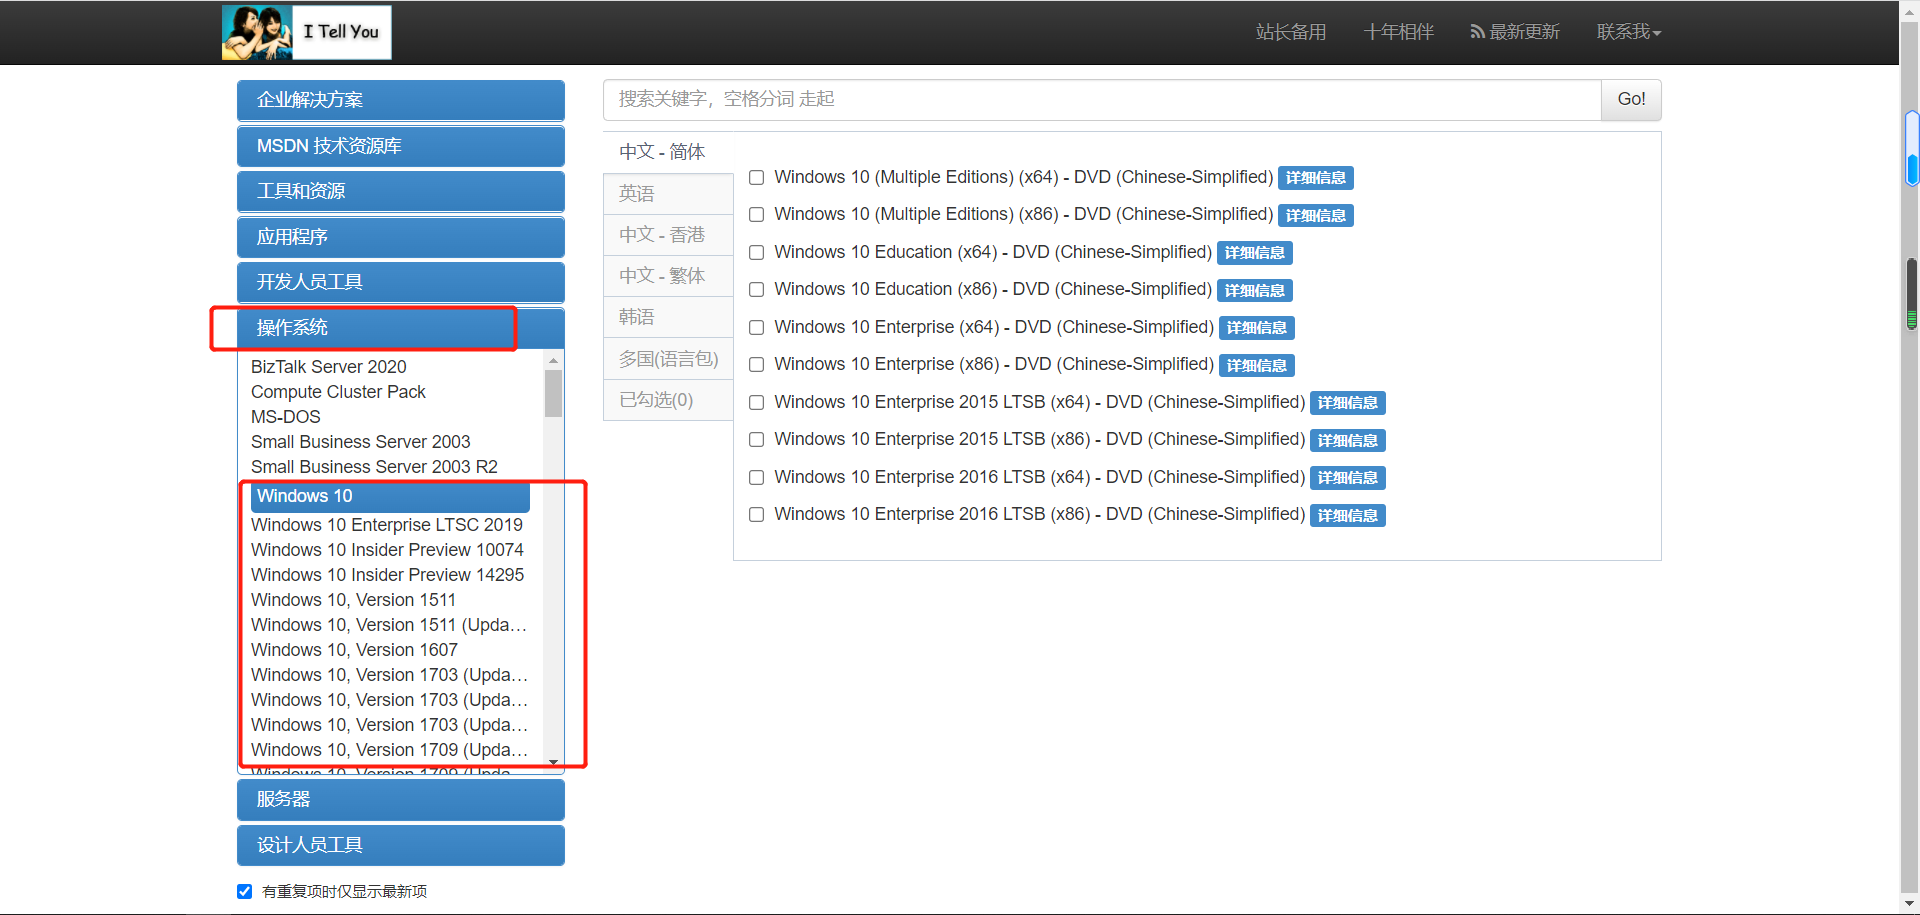Screen dimensions: 1920x915
Task: Switch to the 中文 - 繁体 tab
Action: (667, 275)
